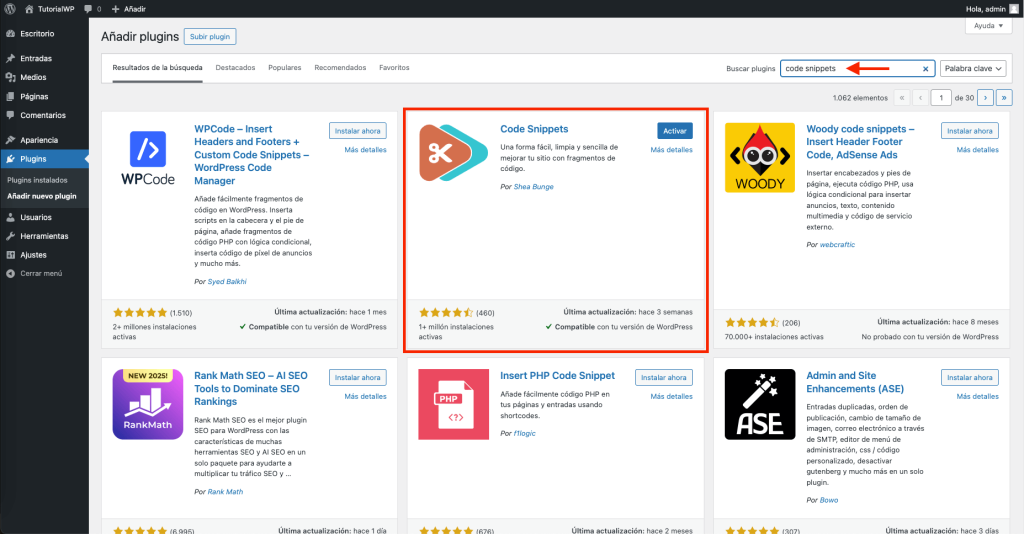Screen dimensions: 1024x534
Task: Go to next results page
Action: tap(985, 98)
